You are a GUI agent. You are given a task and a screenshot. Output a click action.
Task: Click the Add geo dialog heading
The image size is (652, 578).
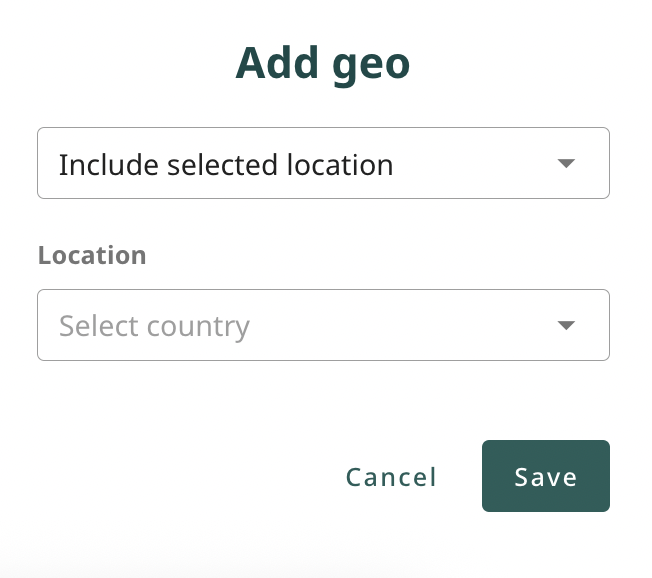(323, 64)
